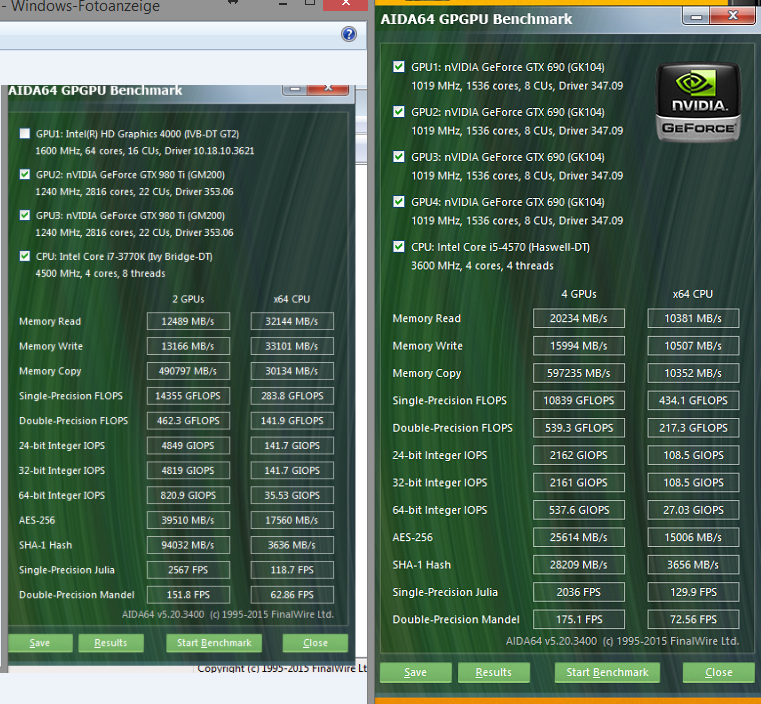This screenshot has height=704, width=761.
Task: Uncheck GPU1 GeForce GTX 690
Action: point(399,68)
